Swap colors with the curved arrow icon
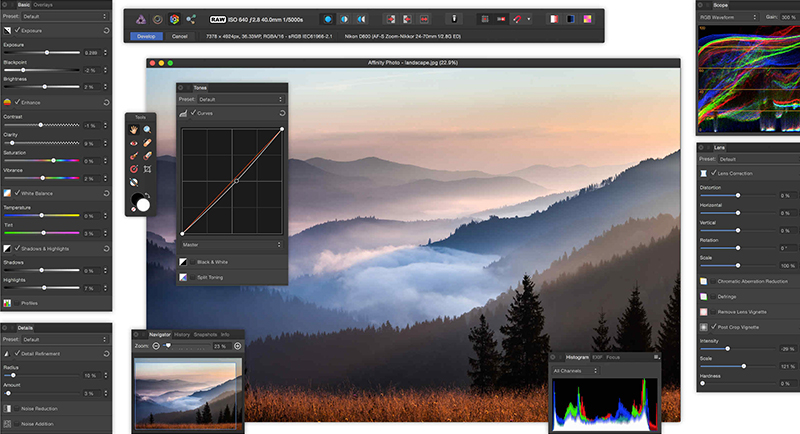 tap(147, 195)
